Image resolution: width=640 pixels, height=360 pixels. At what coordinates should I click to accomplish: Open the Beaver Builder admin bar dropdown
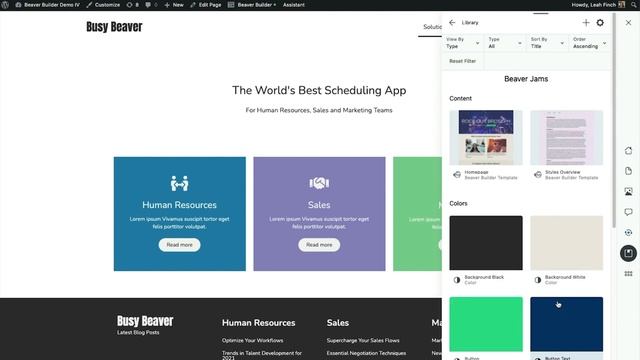[252, 5]
